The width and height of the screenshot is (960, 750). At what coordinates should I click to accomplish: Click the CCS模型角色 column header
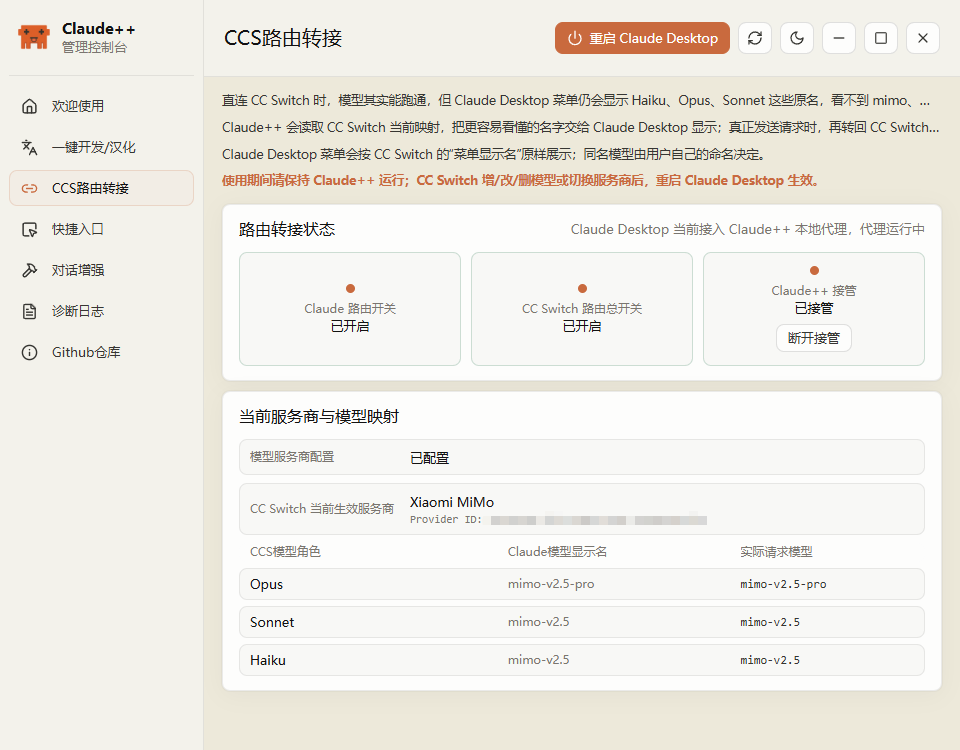pyautogui.click(x=285, y=552)
